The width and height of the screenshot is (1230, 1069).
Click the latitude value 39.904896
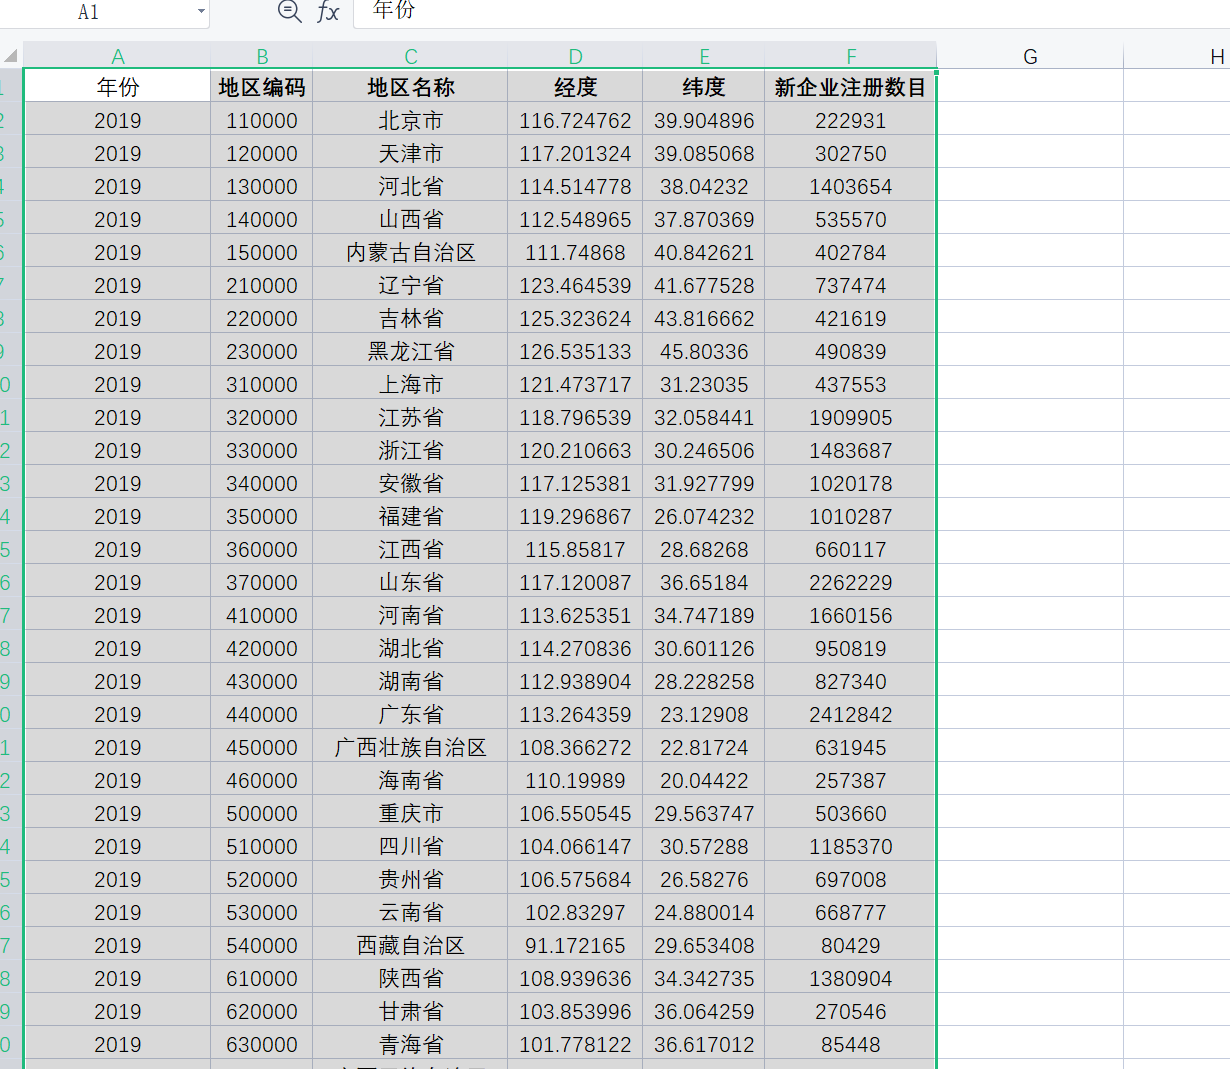point(704,120)
